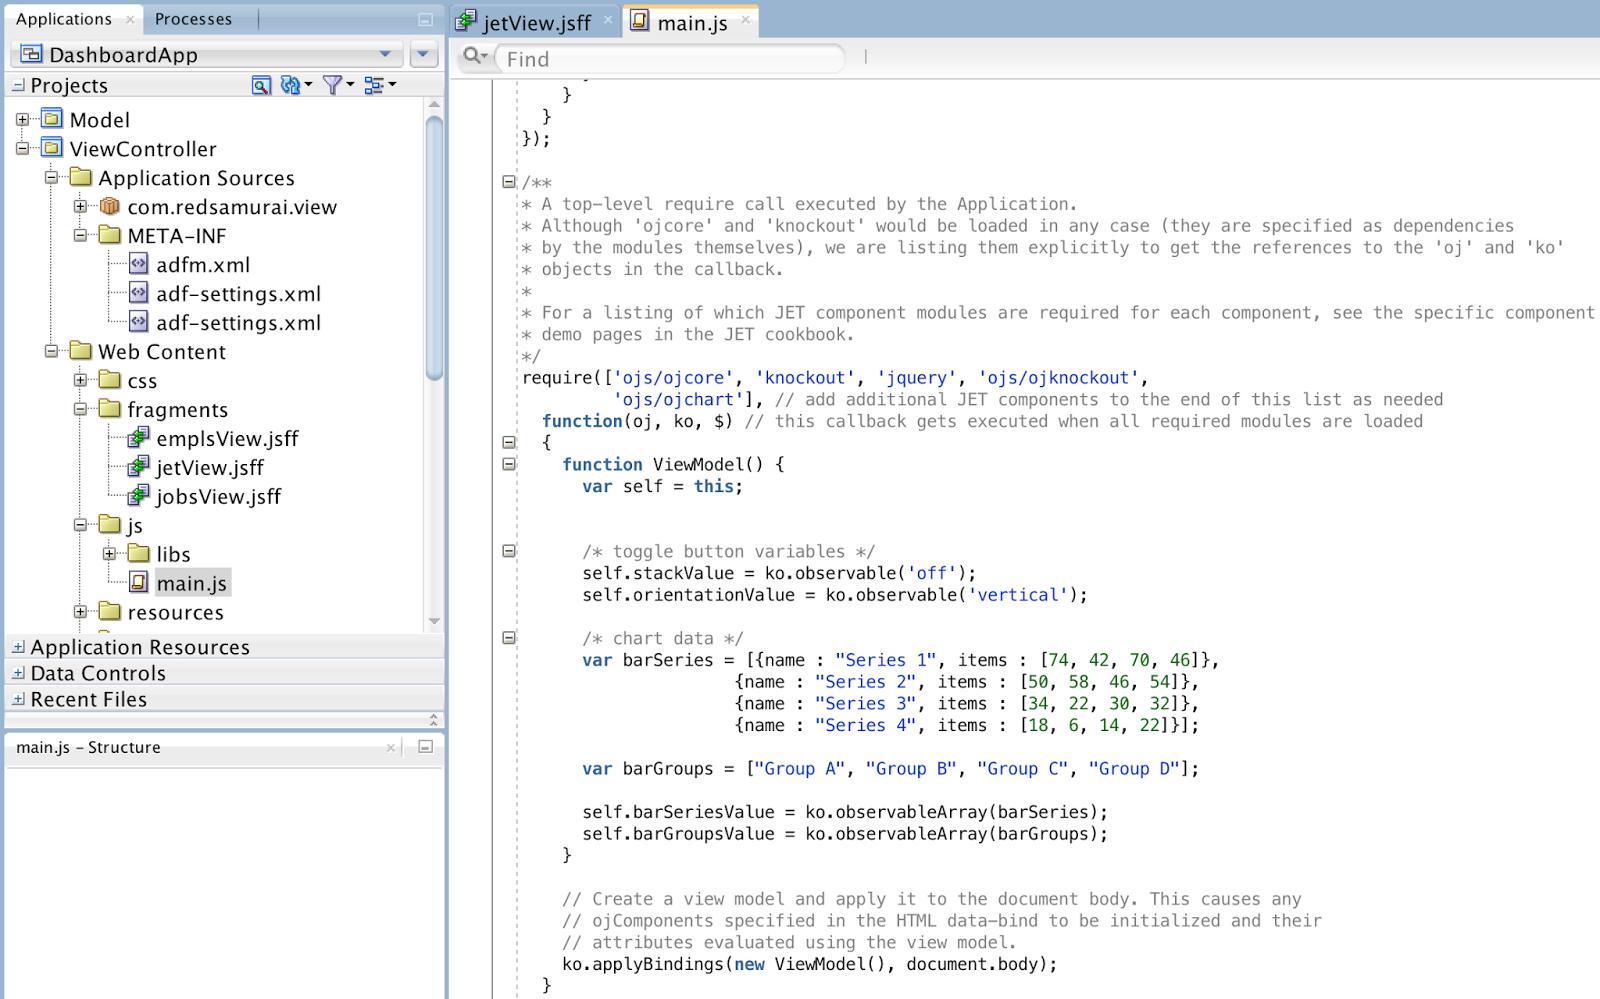Click the main.js file icon in the tree
The height and width of the screenshot is (999, 1600).
(x=138, y=582)
